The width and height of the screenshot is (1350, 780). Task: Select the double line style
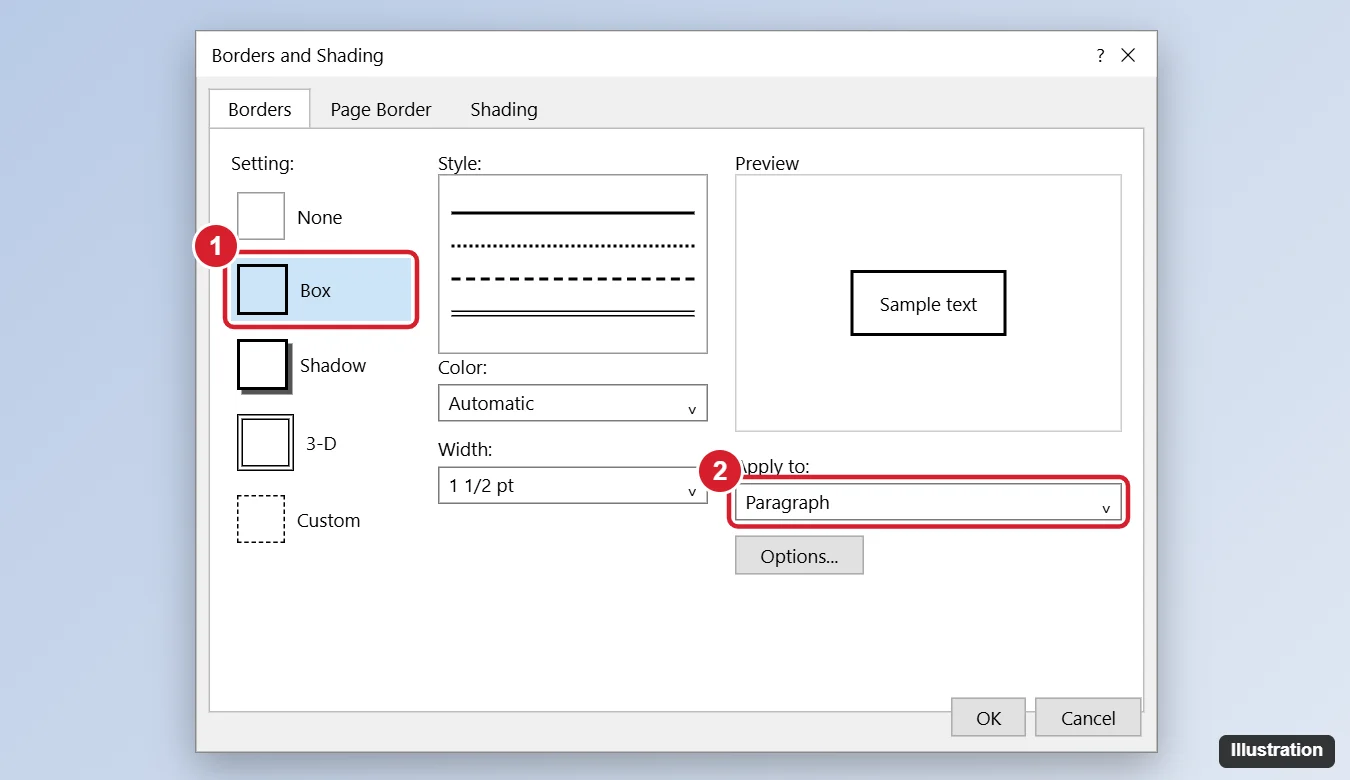[573, 314]
